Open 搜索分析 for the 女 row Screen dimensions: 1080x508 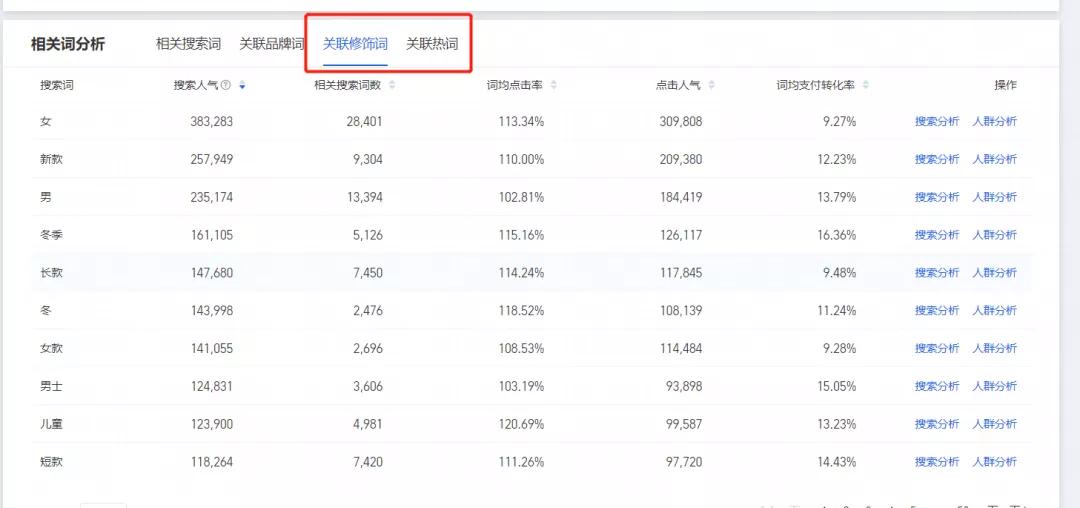coord(937,122)
